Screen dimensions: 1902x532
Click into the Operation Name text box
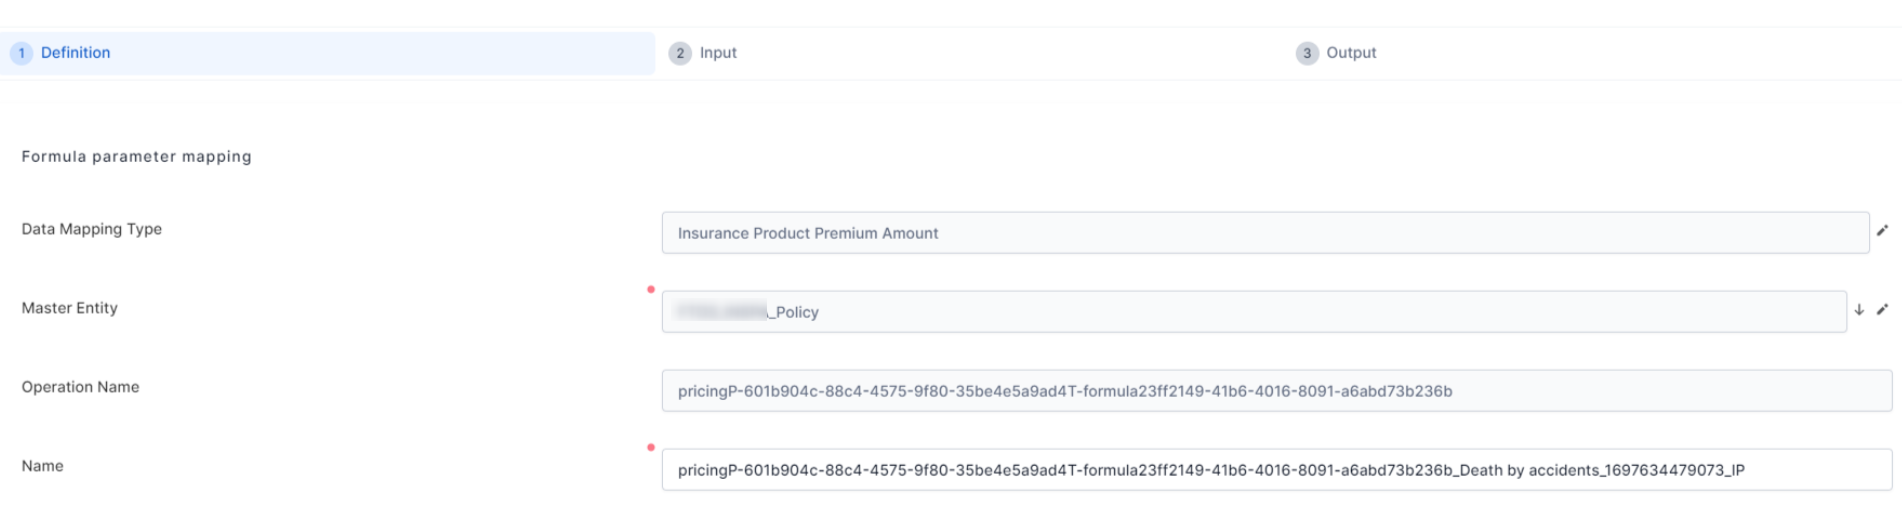1276,391
